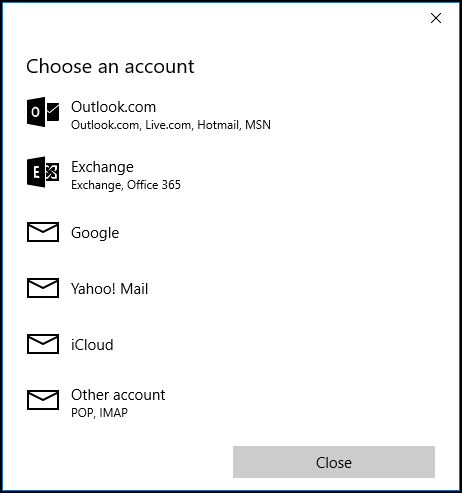Click the 'POP, IMAP' subtitle text
This screenshot has height=493, width=462.
coord(99,413)
